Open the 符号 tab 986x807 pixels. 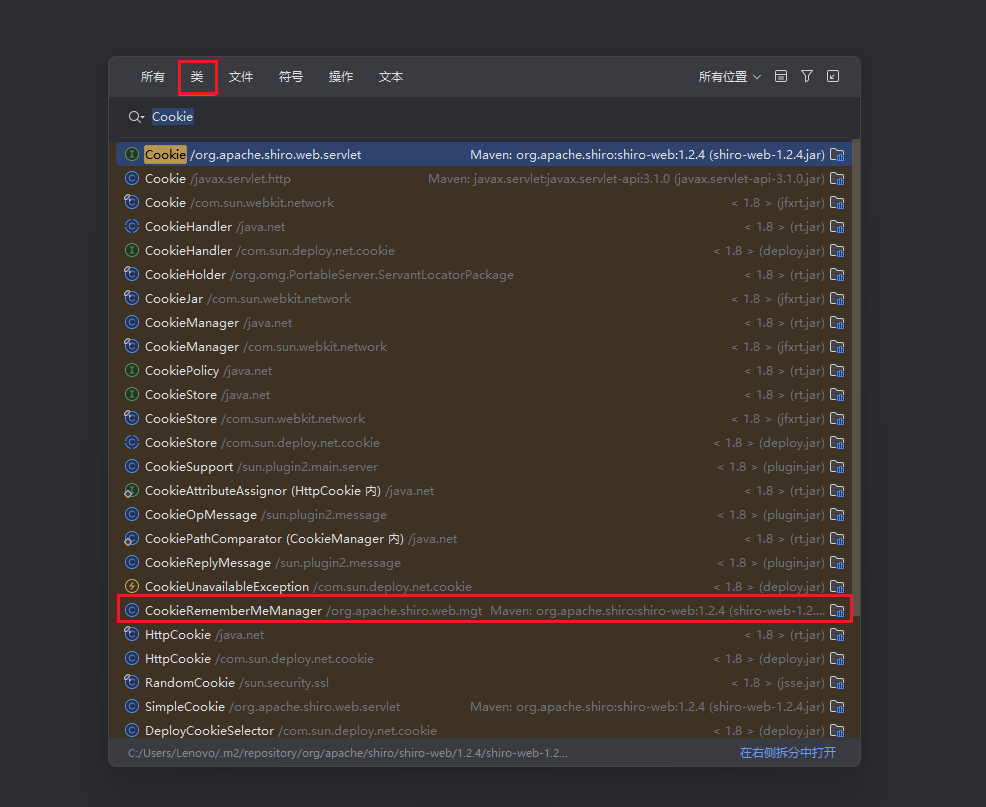tap(291, 77)
